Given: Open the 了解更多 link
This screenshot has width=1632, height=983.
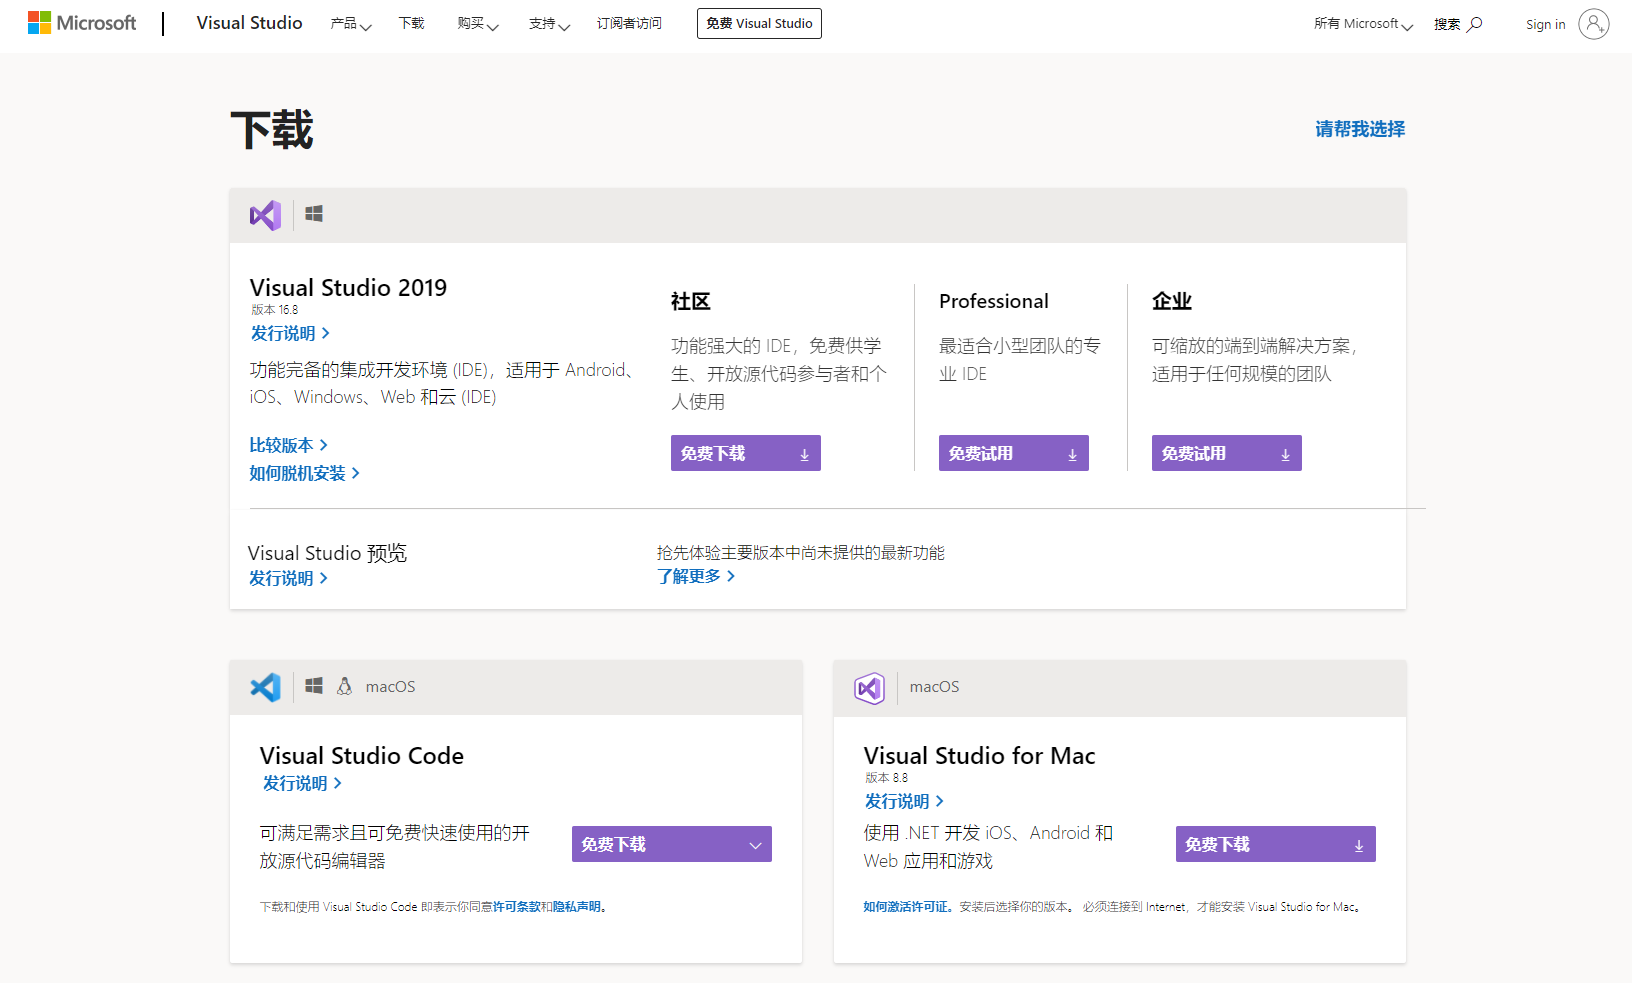Looking at the screenshot, I should tap(696, 576).
